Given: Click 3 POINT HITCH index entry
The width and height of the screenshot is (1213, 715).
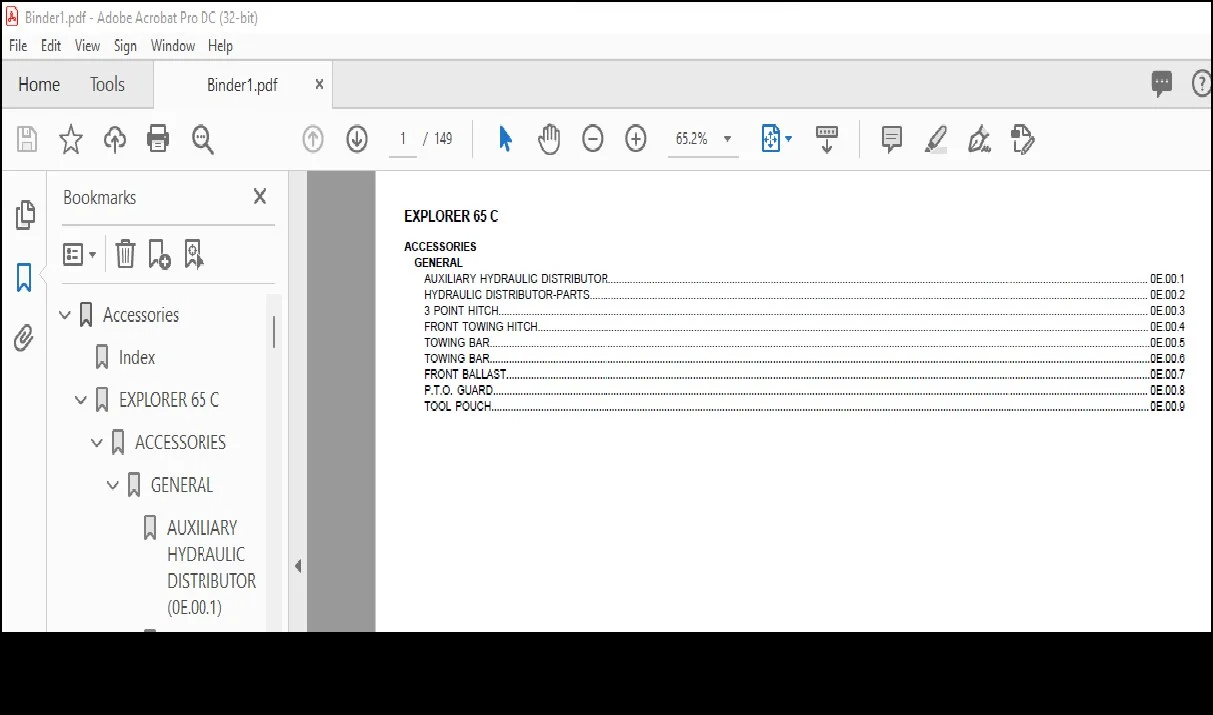Looking at the screenshot, I should [461, 311].
